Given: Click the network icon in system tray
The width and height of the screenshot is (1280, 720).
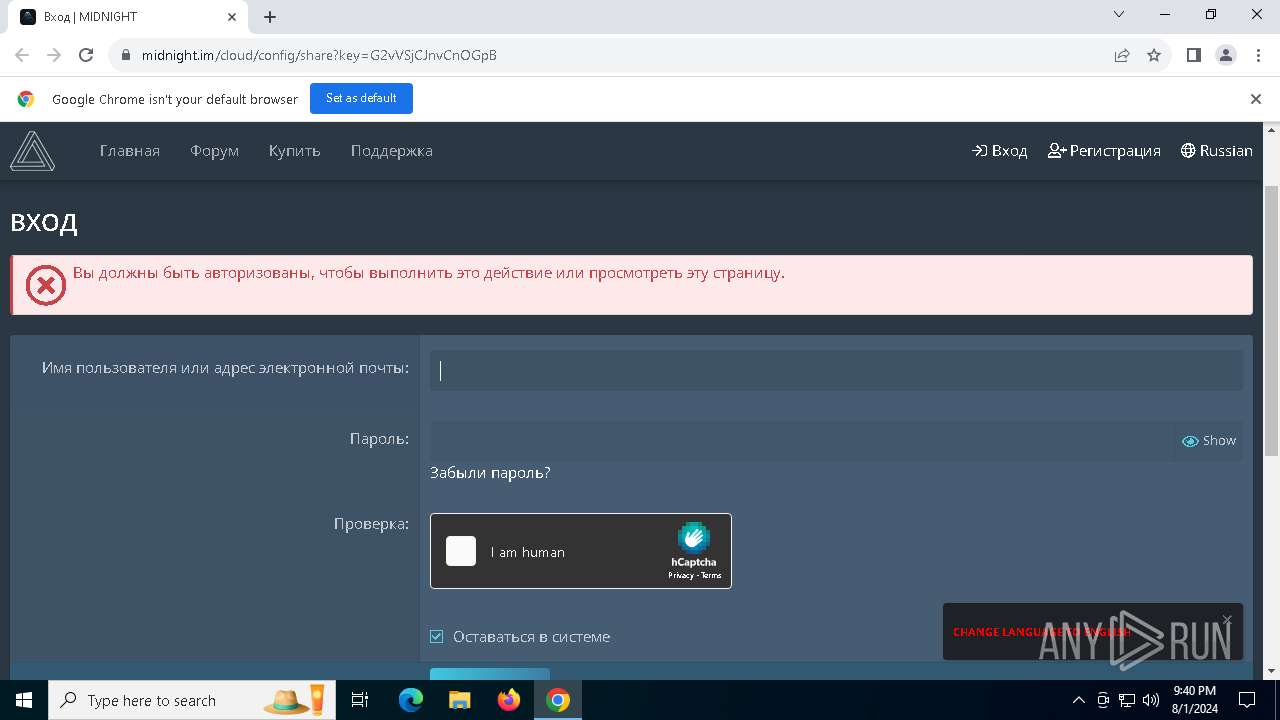Looking at the screenshot, I should 1127,700.
